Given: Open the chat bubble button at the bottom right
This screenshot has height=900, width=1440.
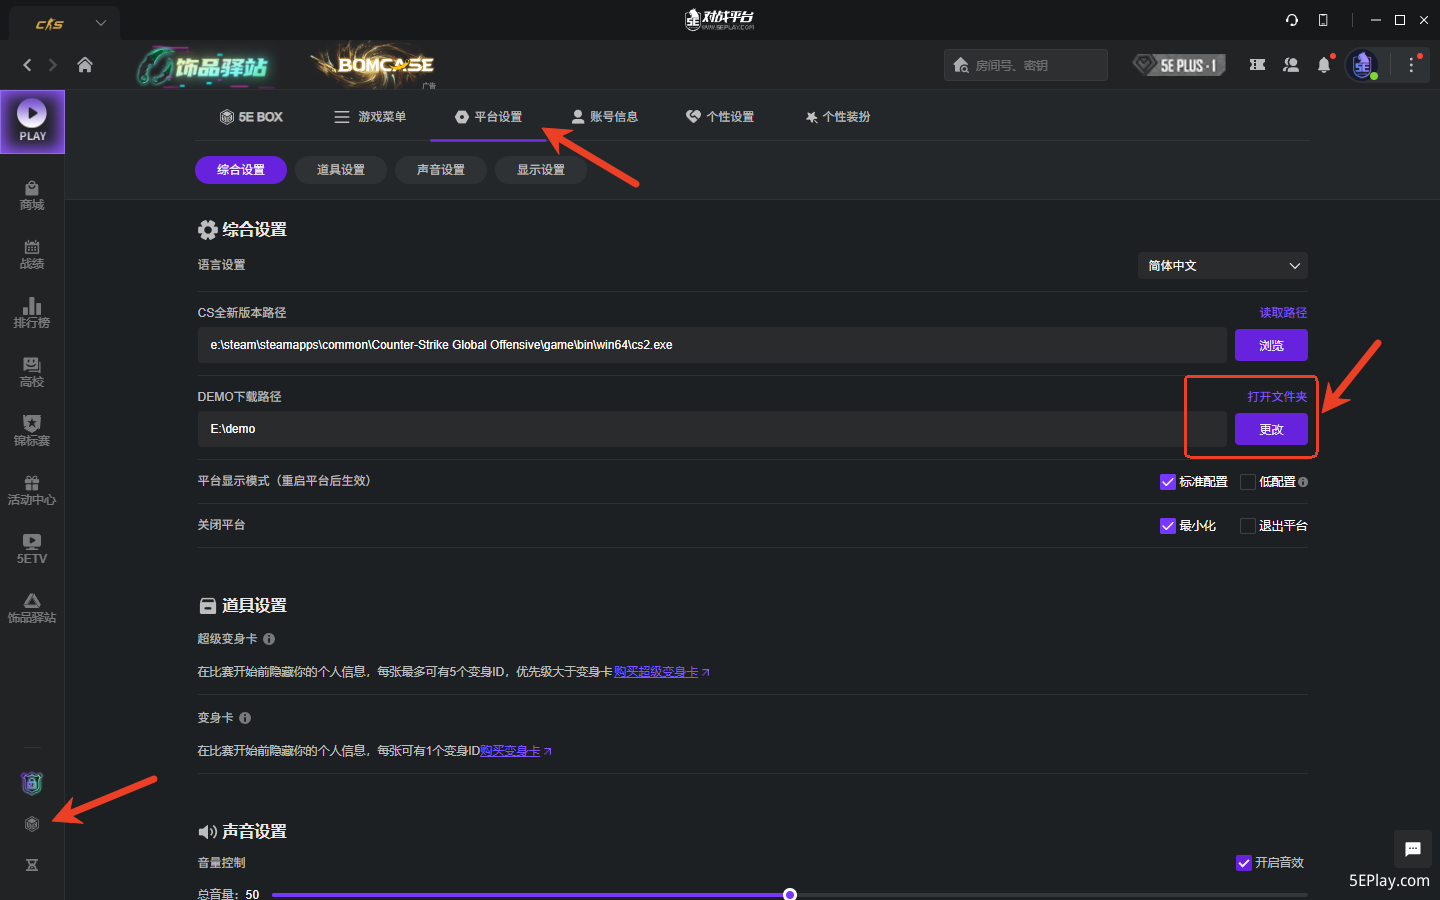Looking at the screenshot, I should pos(1413,849).
